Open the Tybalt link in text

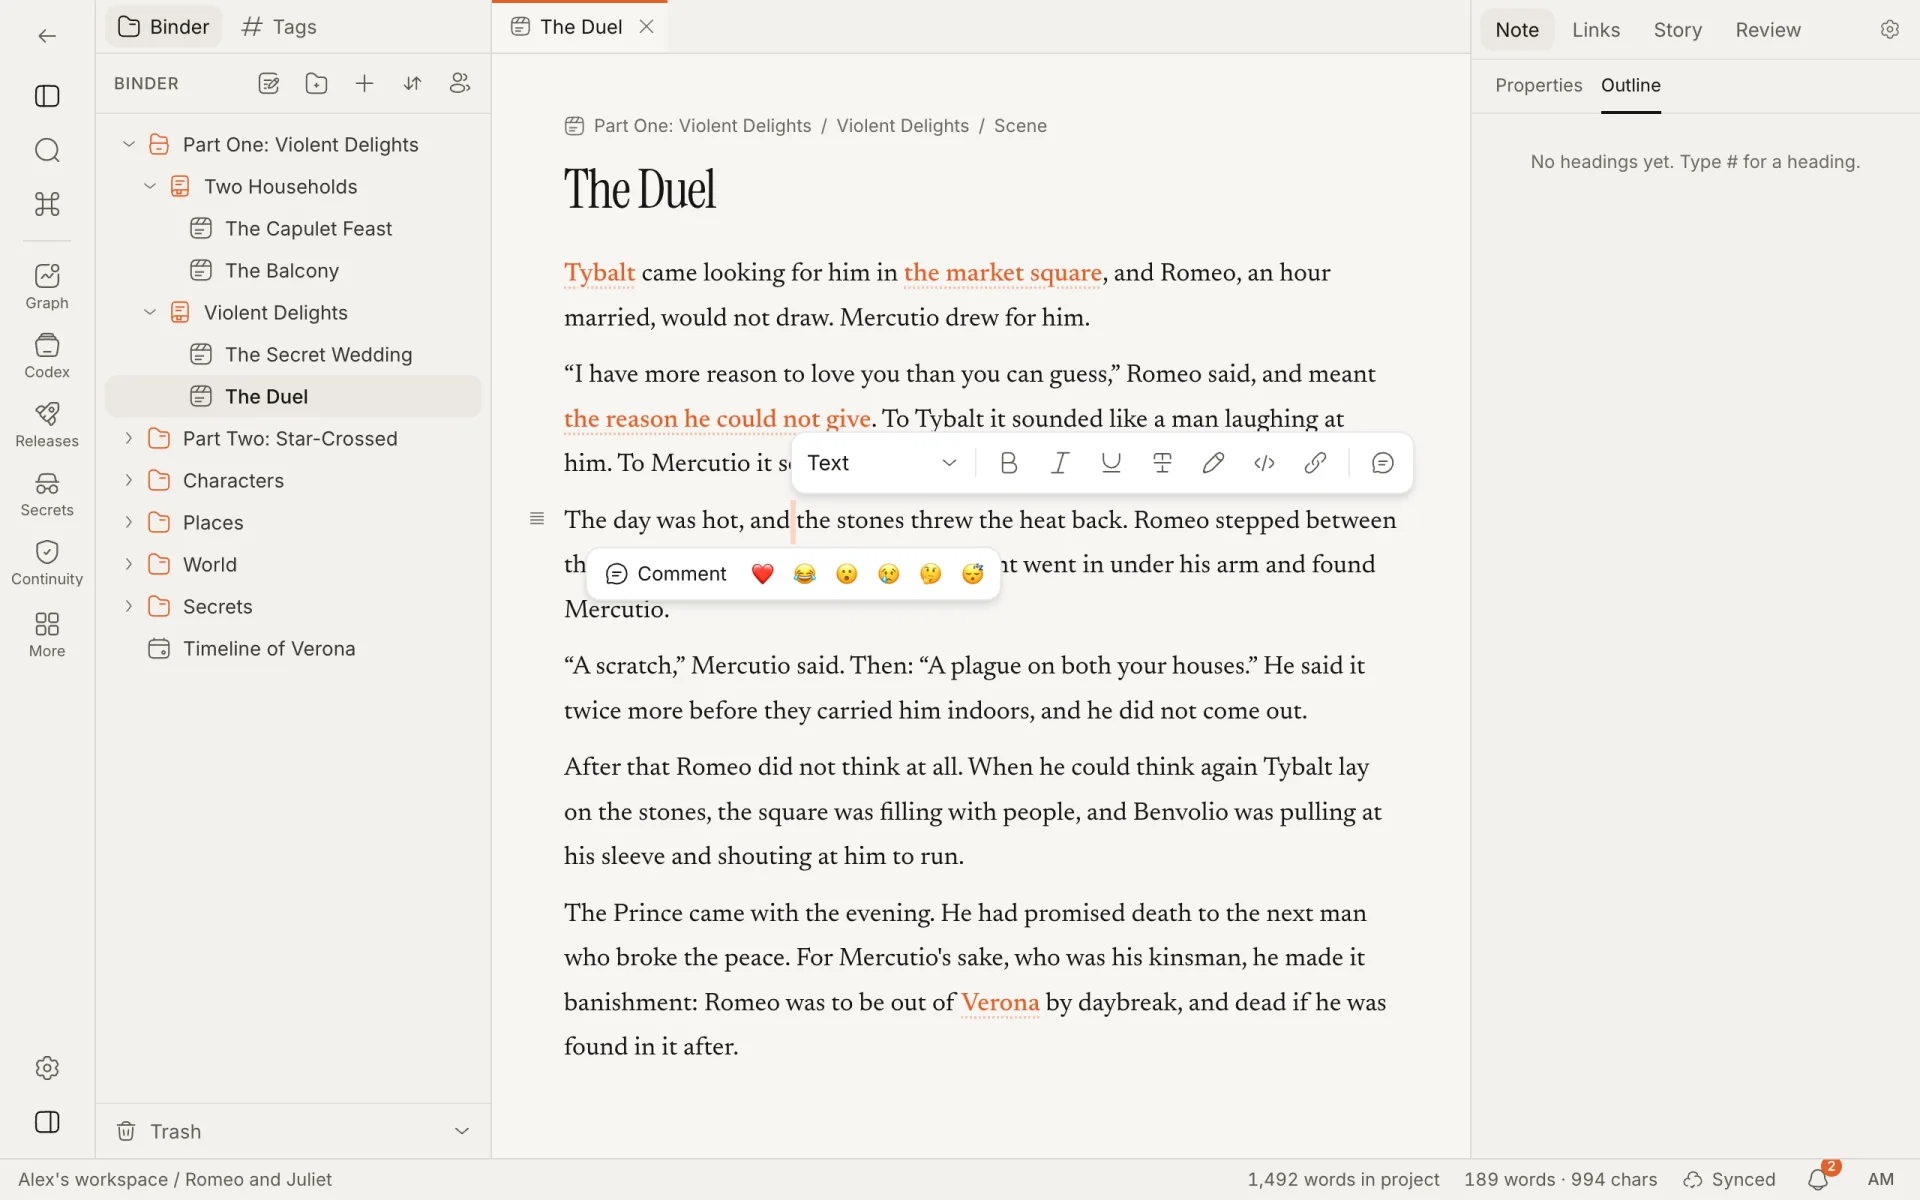599,273
